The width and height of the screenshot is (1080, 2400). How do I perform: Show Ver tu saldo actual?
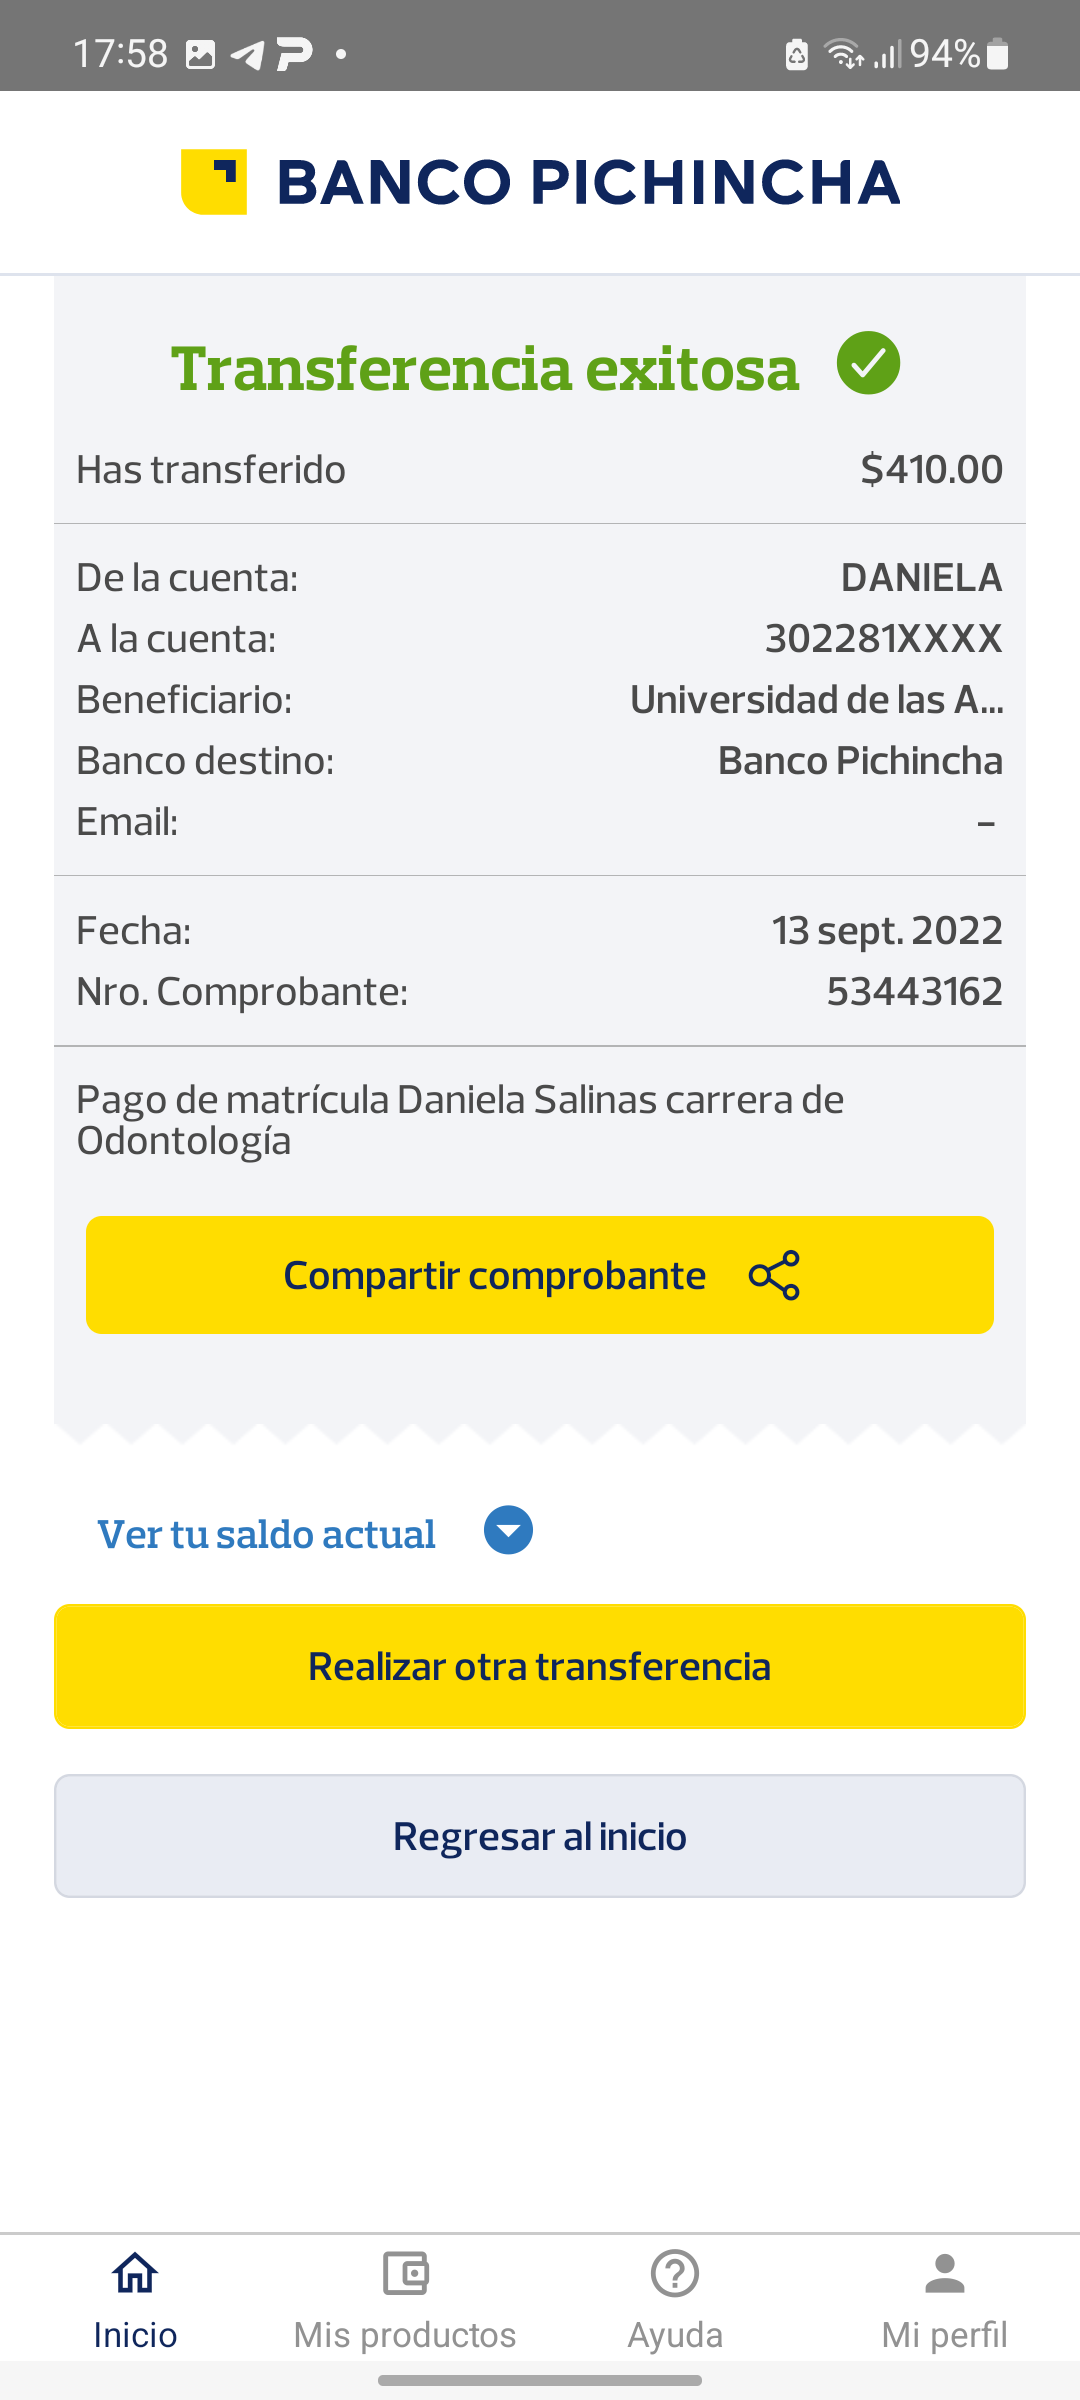(x=266, y=1534)
